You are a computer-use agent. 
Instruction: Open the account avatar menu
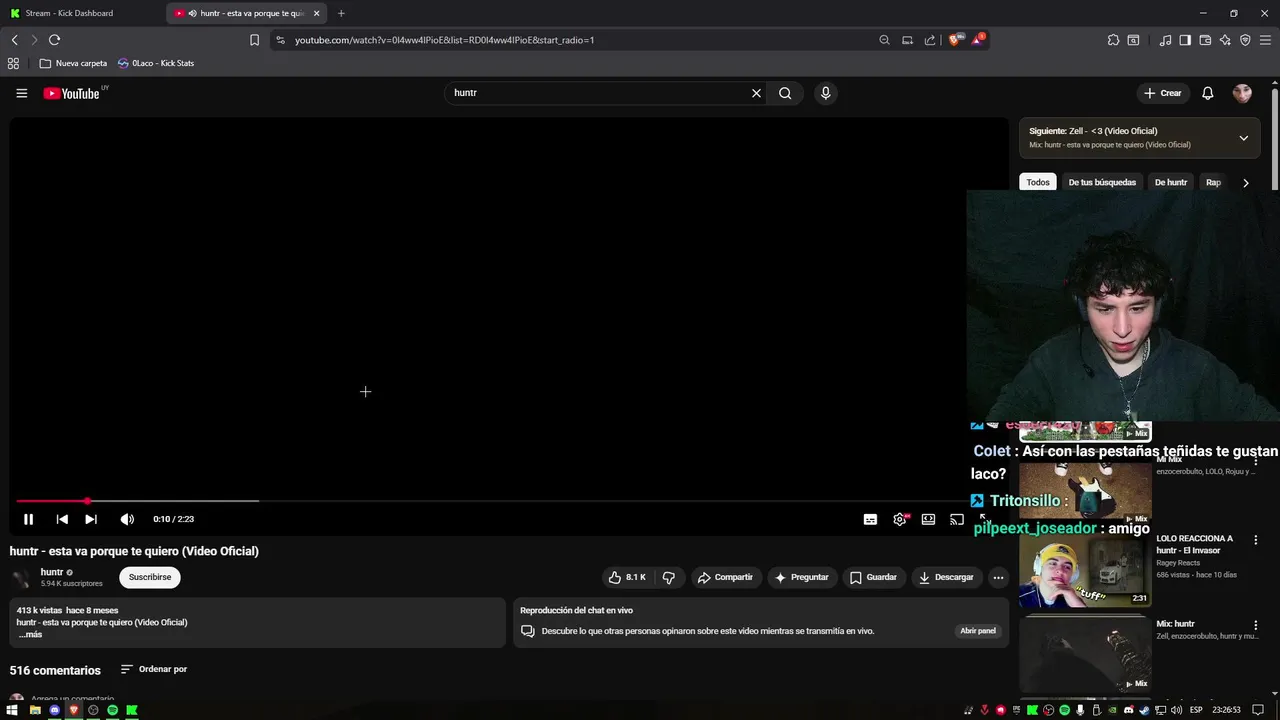1242,93
